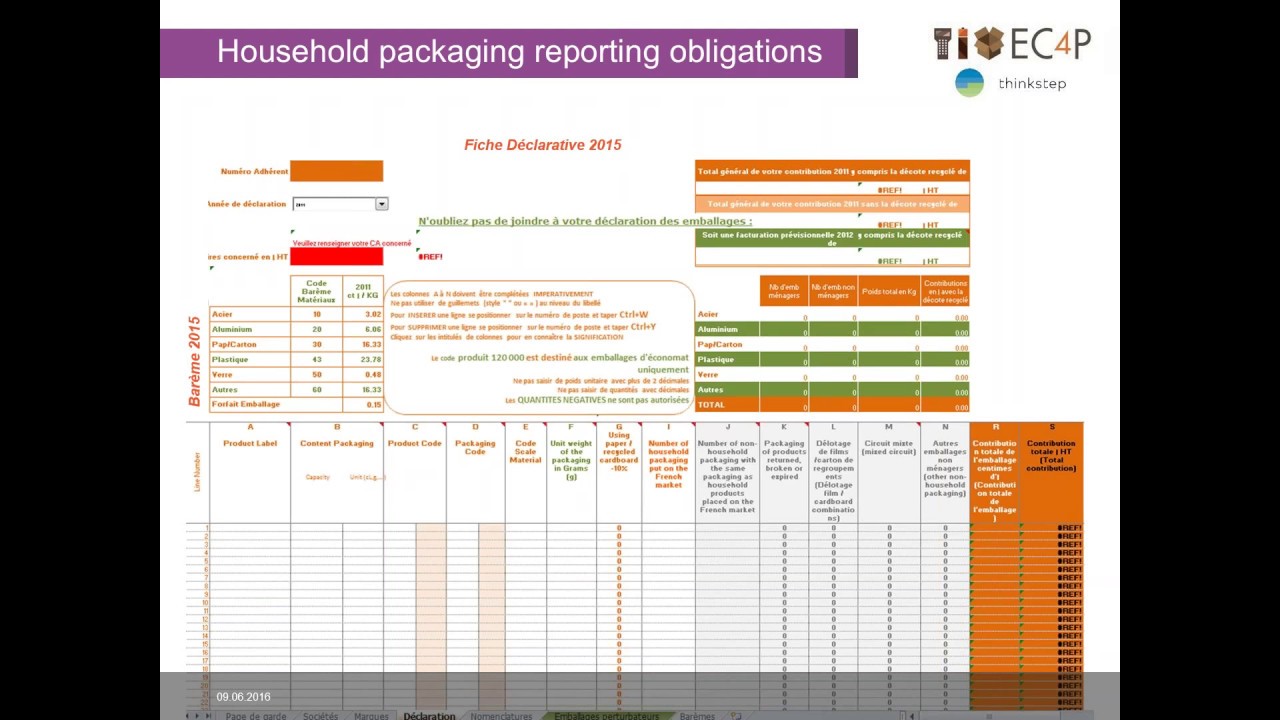Click the orange Numéro Adhérent input cell
The height and width of the screenshot is (720, 1280).
(x=336, y=171)
